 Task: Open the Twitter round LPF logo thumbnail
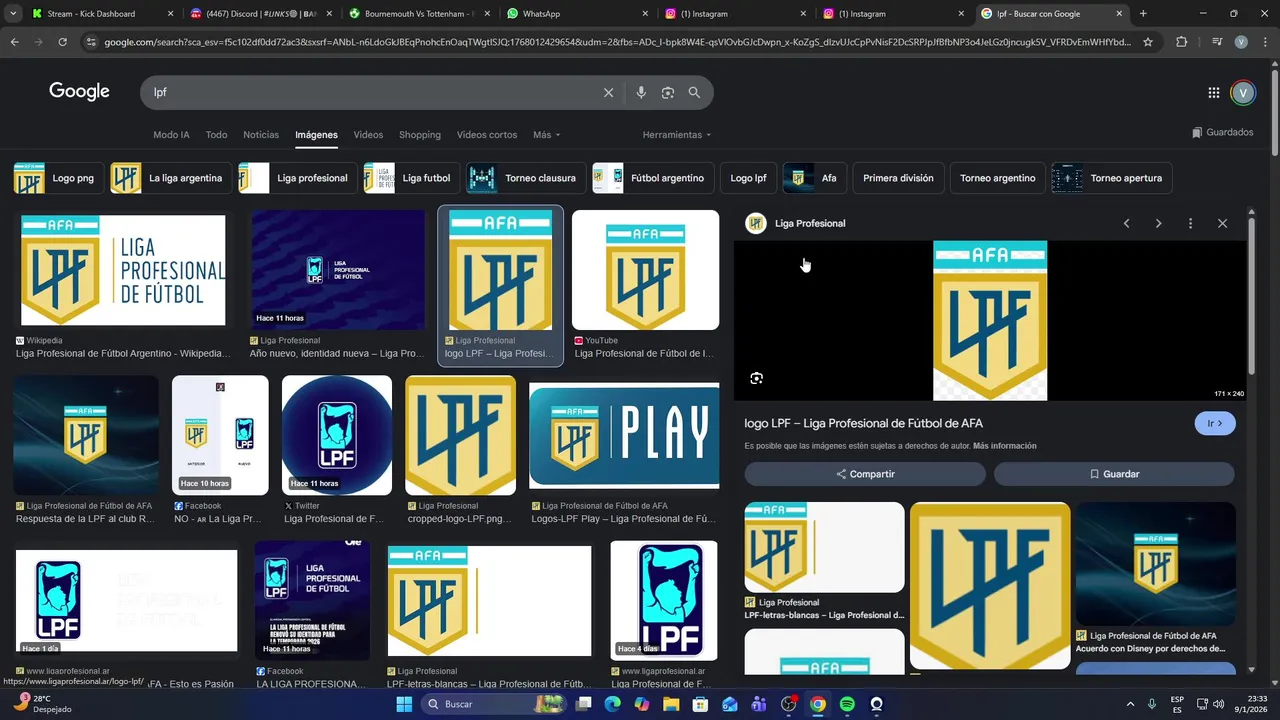point(337,435)
